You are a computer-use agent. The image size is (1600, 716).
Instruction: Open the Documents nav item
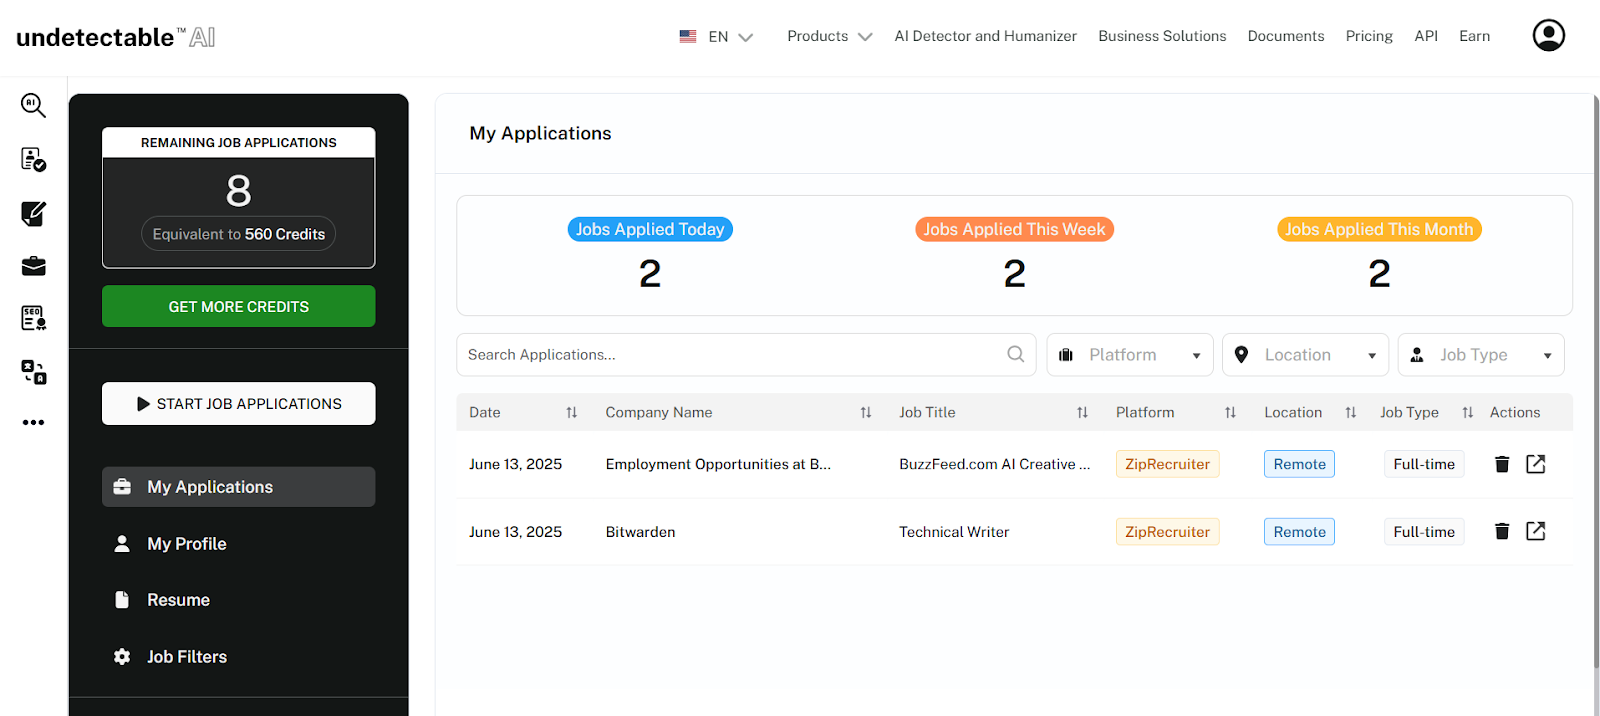tap(1286, 36)
